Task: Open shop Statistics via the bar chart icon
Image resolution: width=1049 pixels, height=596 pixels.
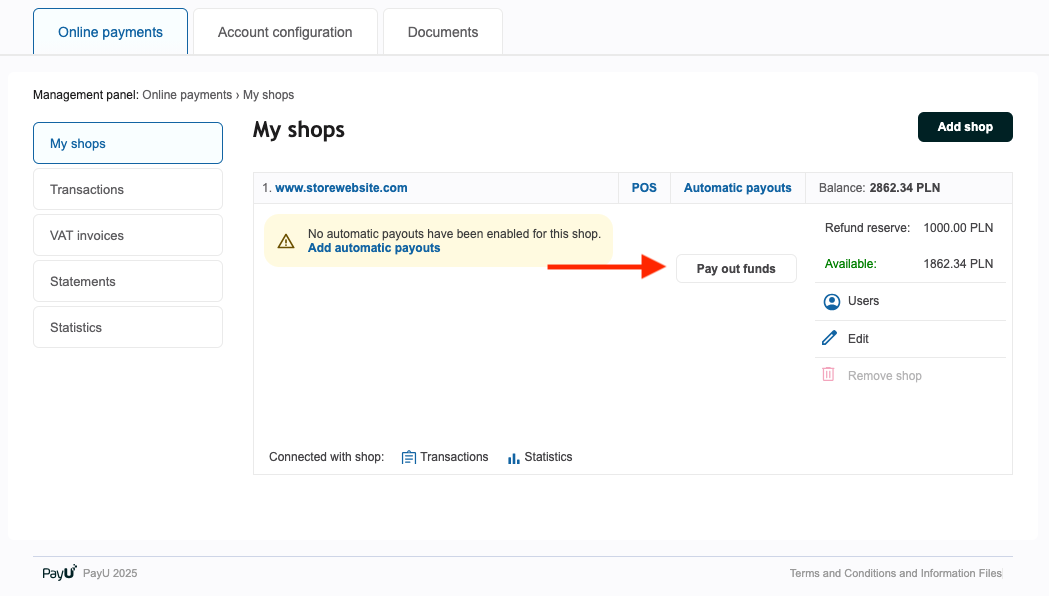Action: 513,457
